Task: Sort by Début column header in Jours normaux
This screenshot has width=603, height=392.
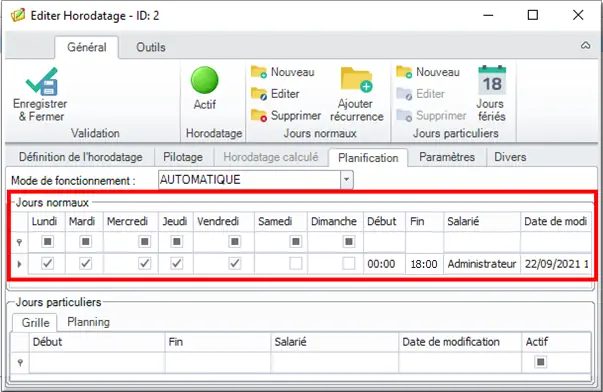Action: coord(384,222)
